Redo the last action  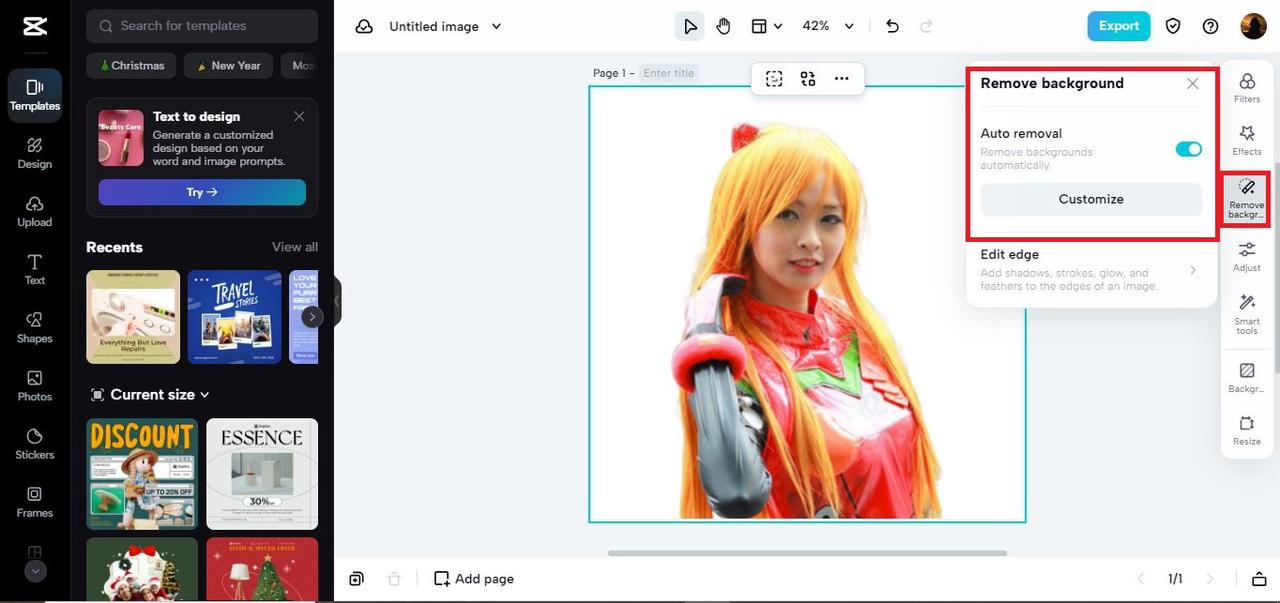(926, 27)
